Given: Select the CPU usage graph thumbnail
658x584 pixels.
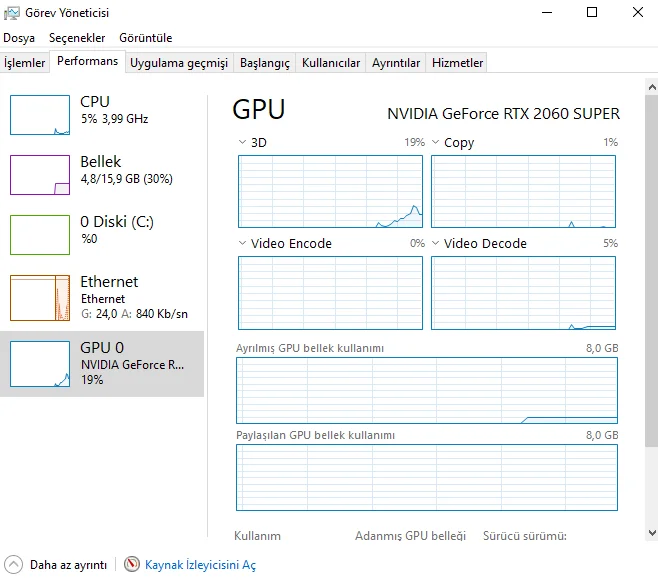Looking at the screenshot, I should (x=40, y=115).
